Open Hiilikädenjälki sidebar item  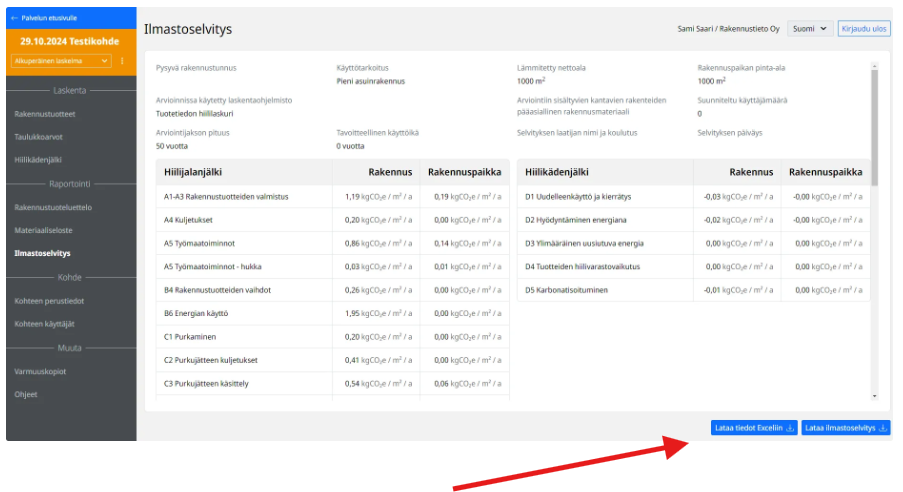(38, 160)
